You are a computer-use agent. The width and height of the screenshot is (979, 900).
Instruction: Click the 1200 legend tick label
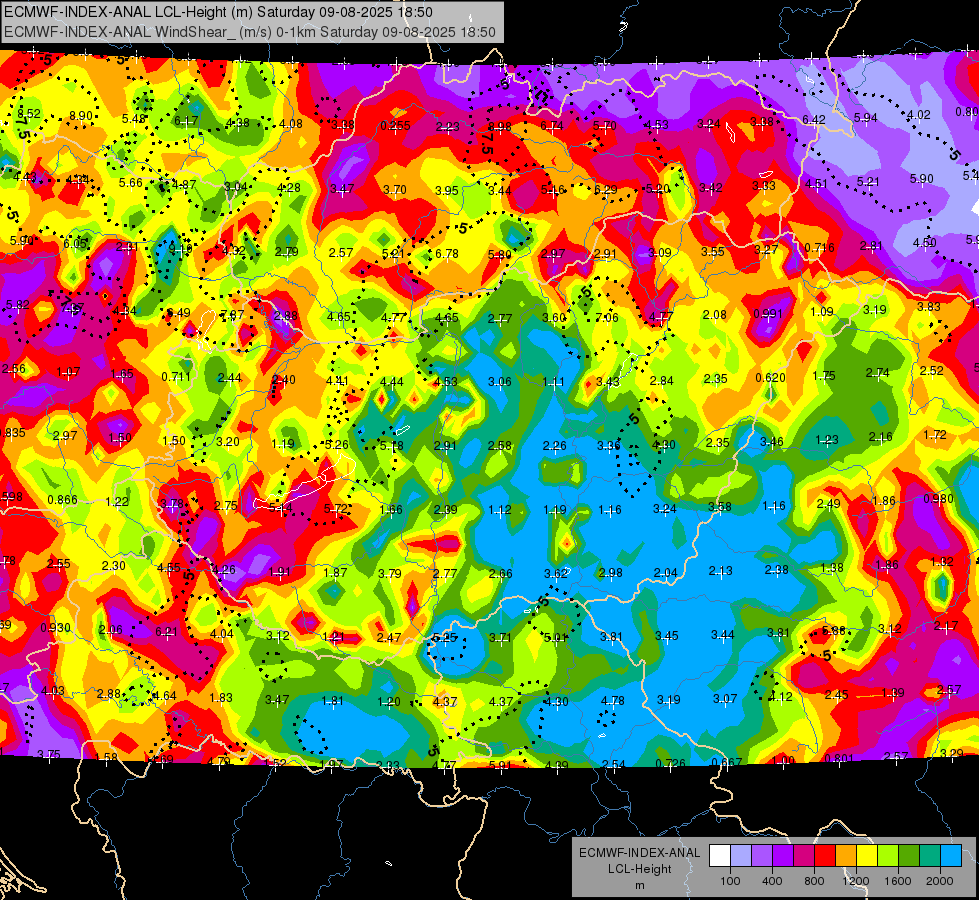[855, 881]
